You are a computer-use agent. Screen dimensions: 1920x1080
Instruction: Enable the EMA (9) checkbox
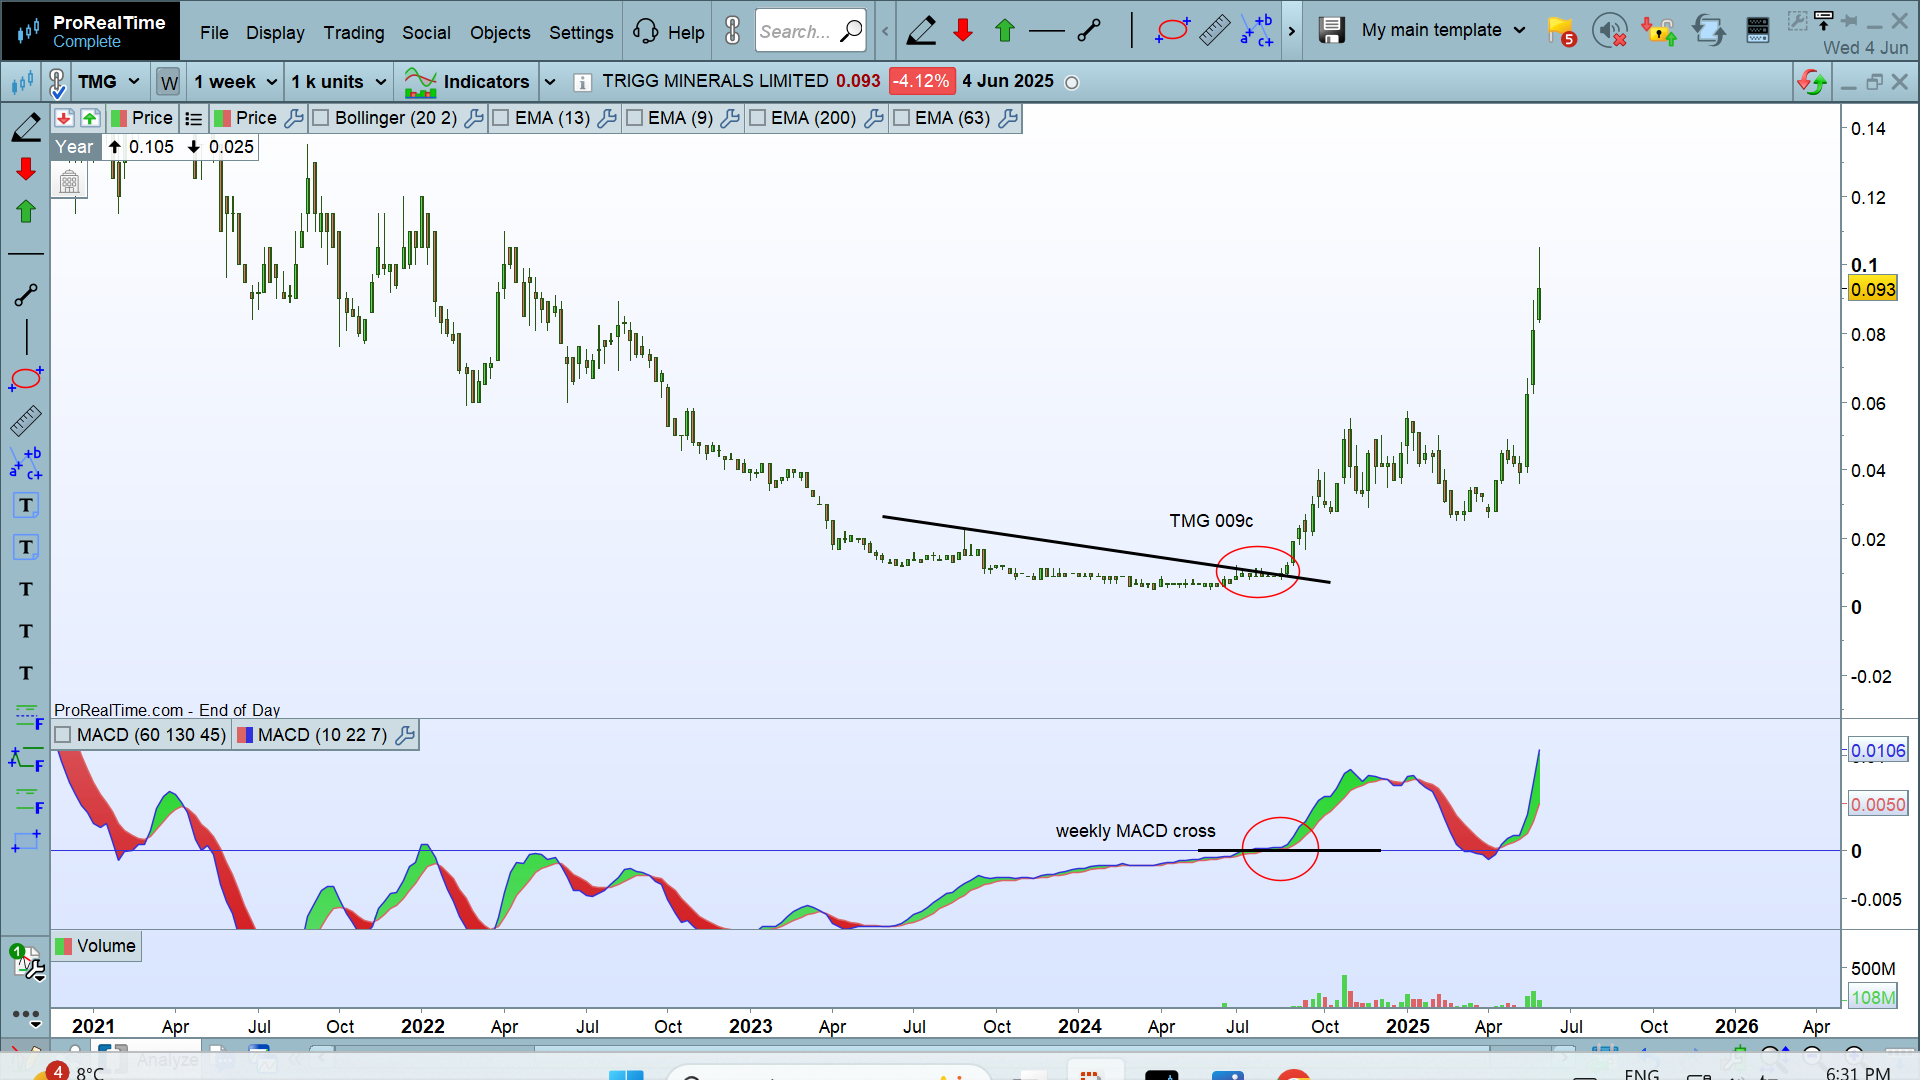[x=634, y=118]
